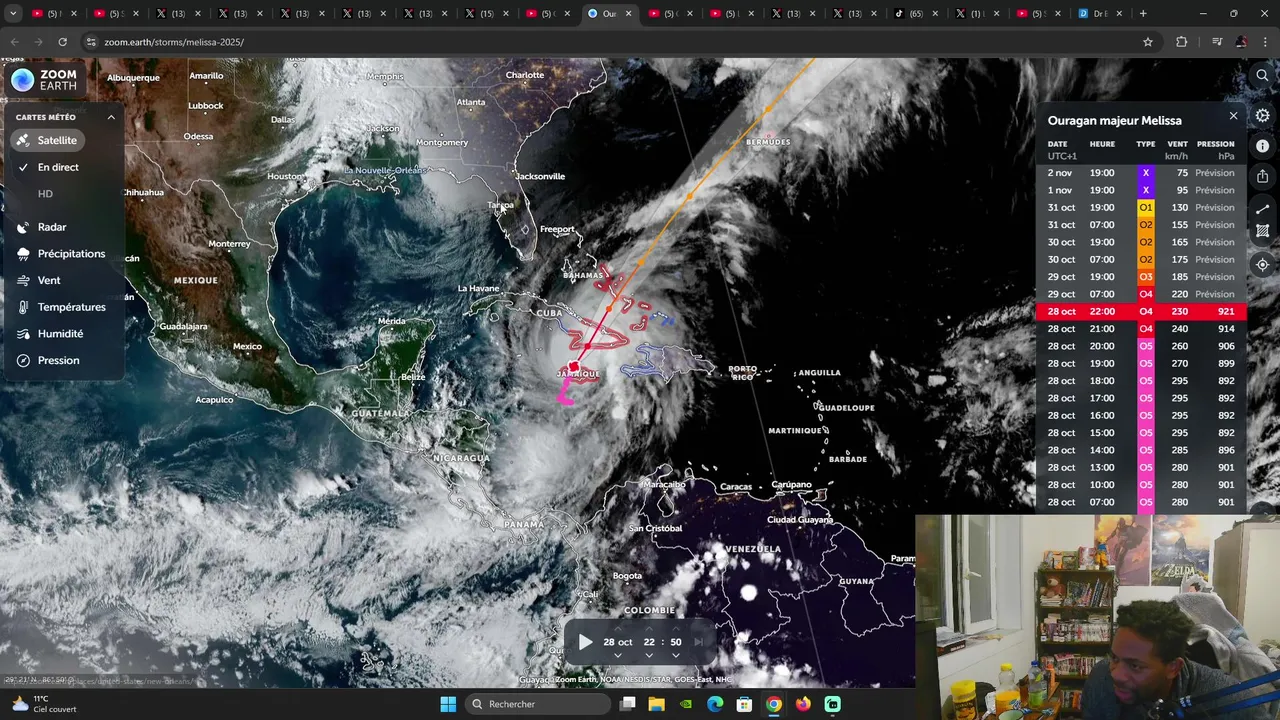Click the zoom.earth address bar

click(x=620, y=42)
